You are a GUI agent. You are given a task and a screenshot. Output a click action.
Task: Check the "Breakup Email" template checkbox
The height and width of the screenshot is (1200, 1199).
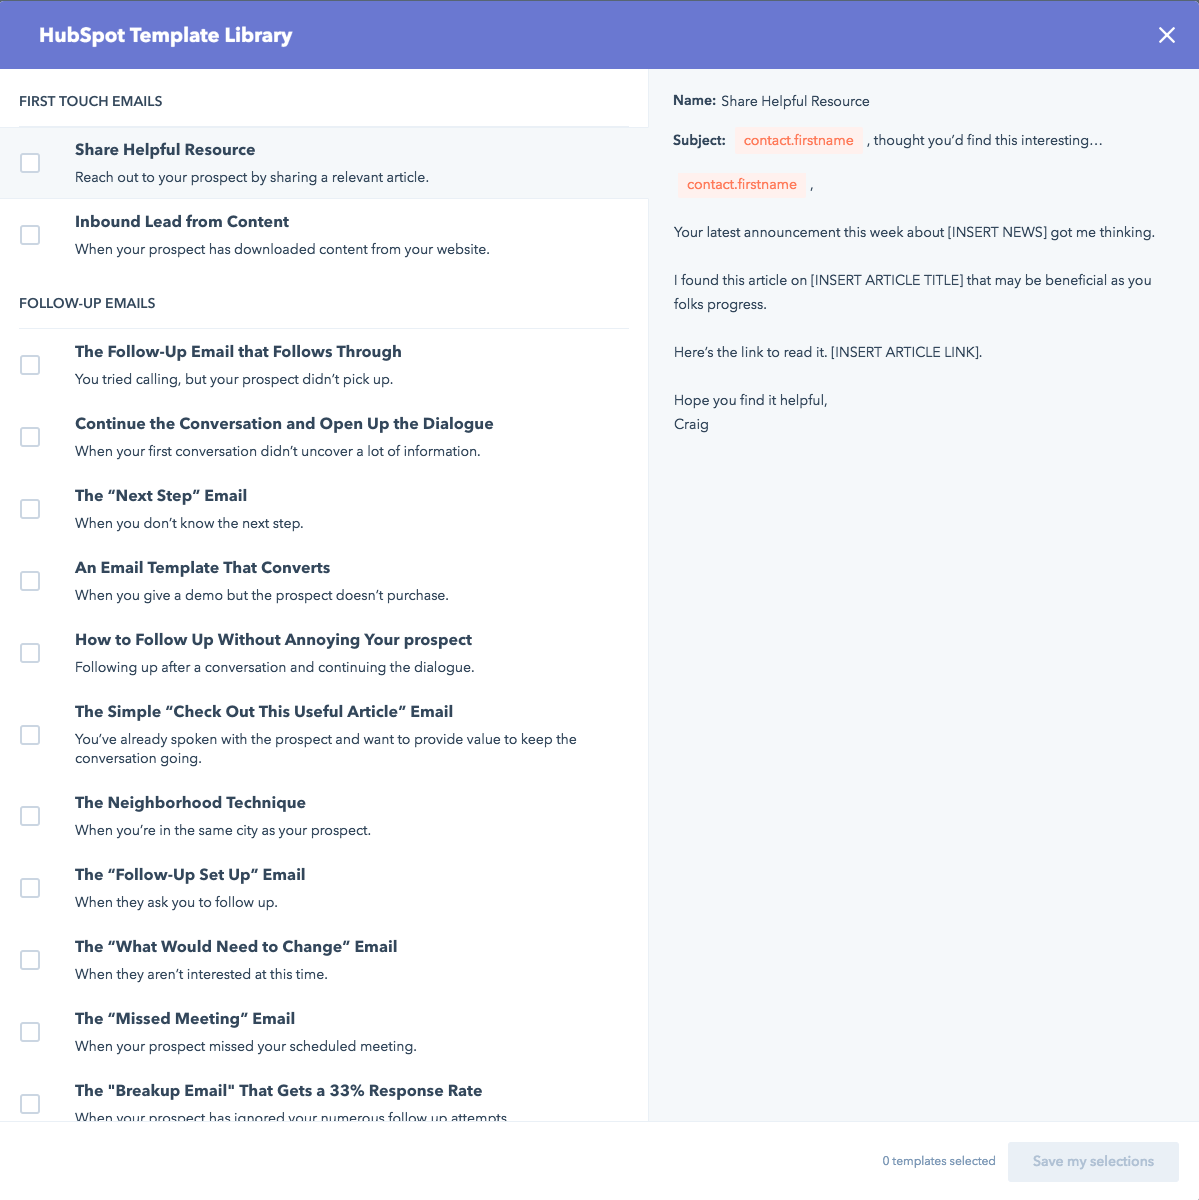30,1103
